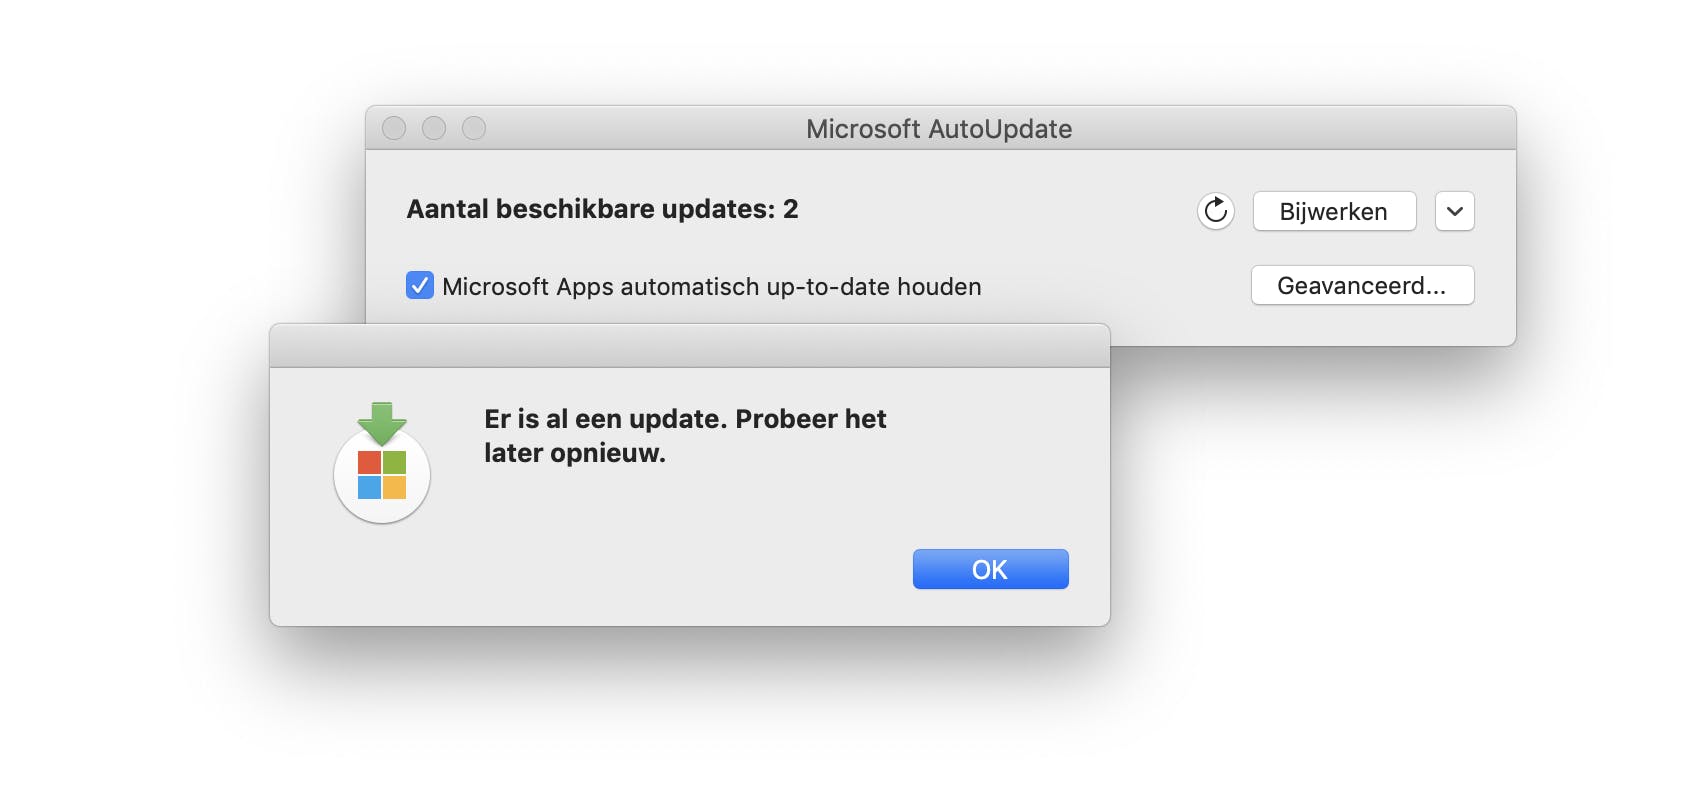This screenshot has width=1708, height=786.
Task: Minimize the Microsoft AutoUpdate window
Action: (x=434, y=128)
